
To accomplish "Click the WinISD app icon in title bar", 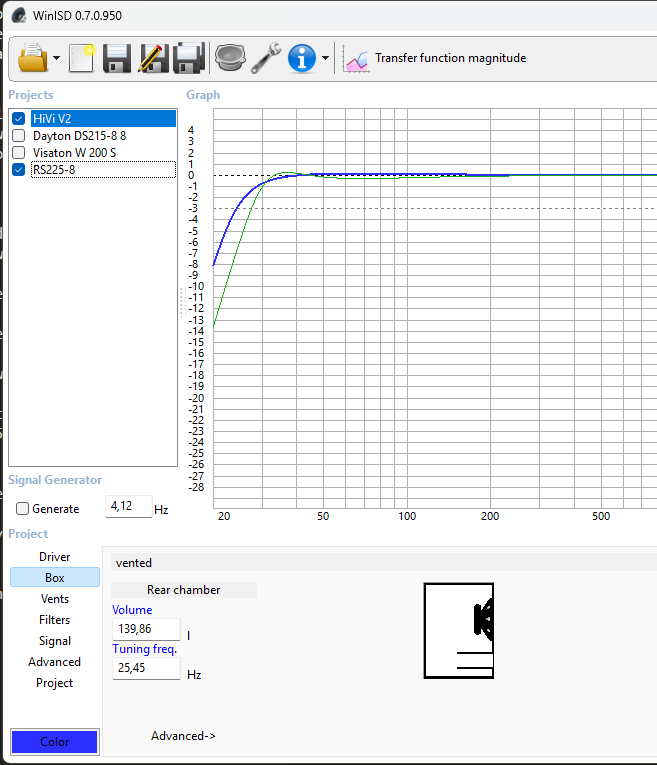I will point(19,15).
